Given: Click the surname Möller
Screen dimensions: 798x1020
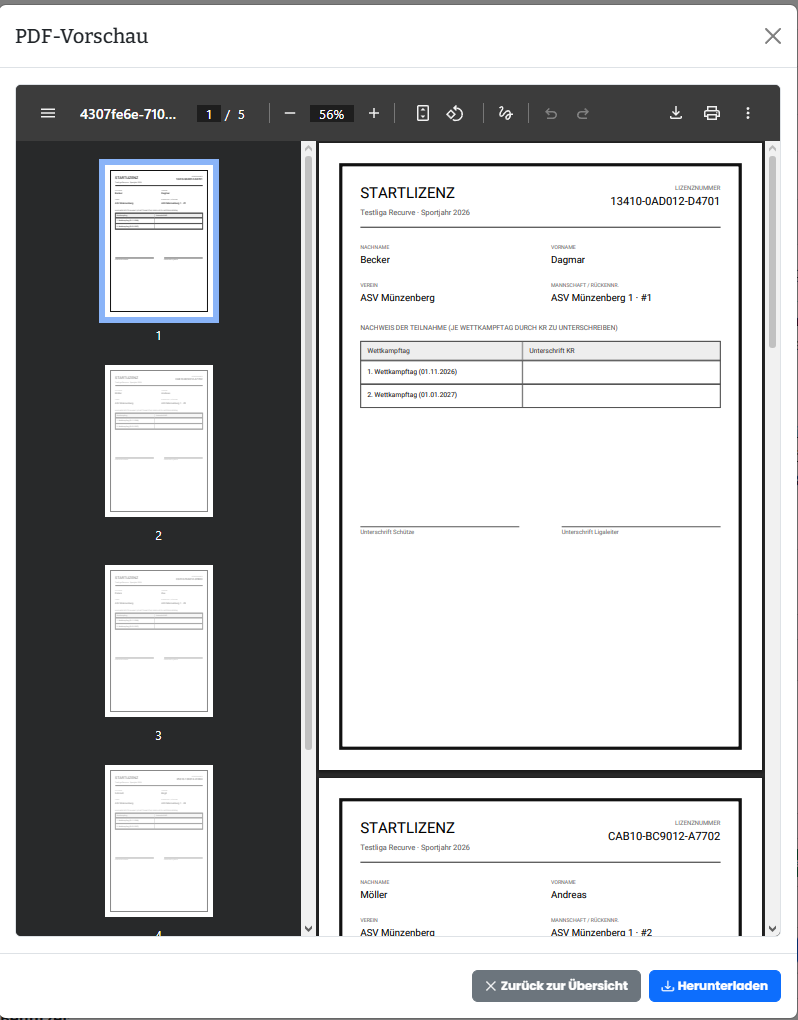Looking at the screenshot, I should click(x=374, y=894).
